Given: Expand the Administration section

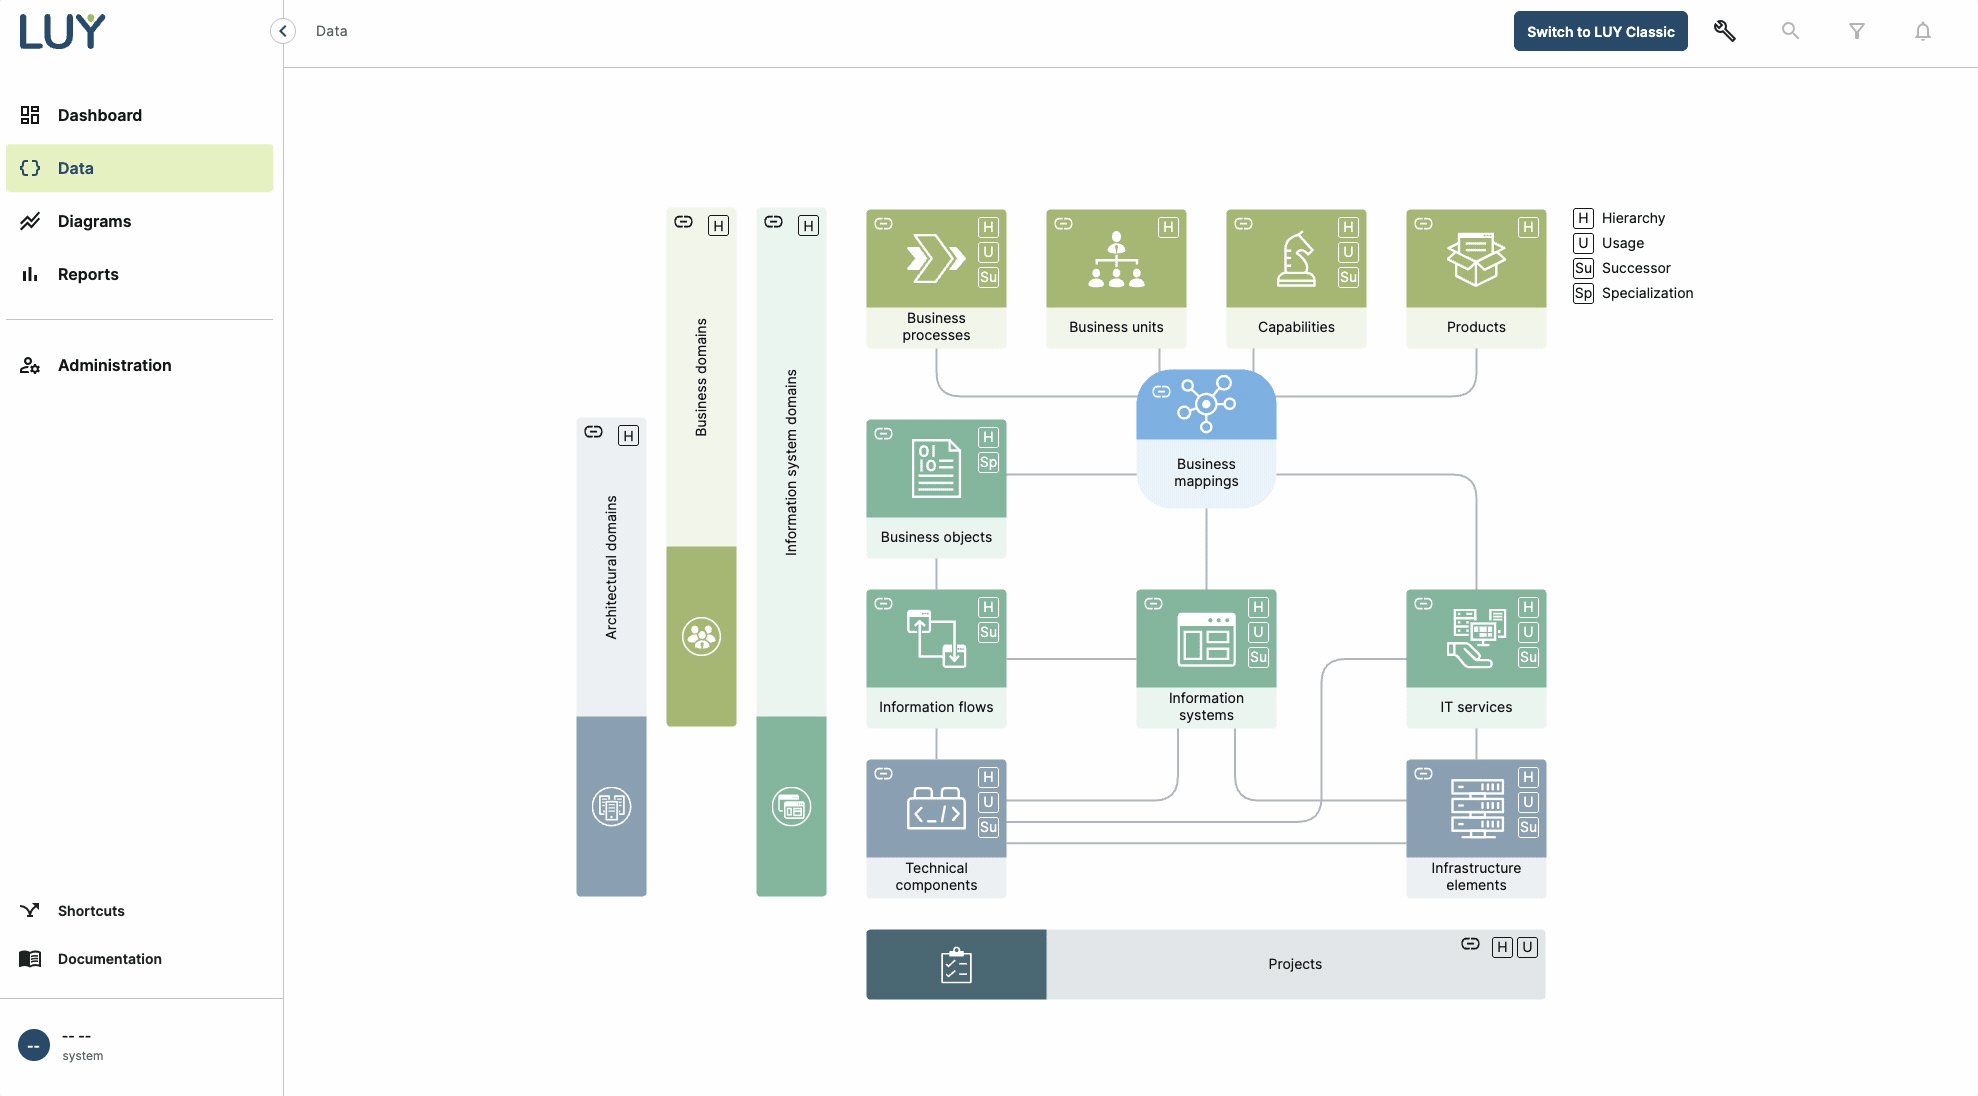Looking at the screenshot, I should click(x=114, y=365).
